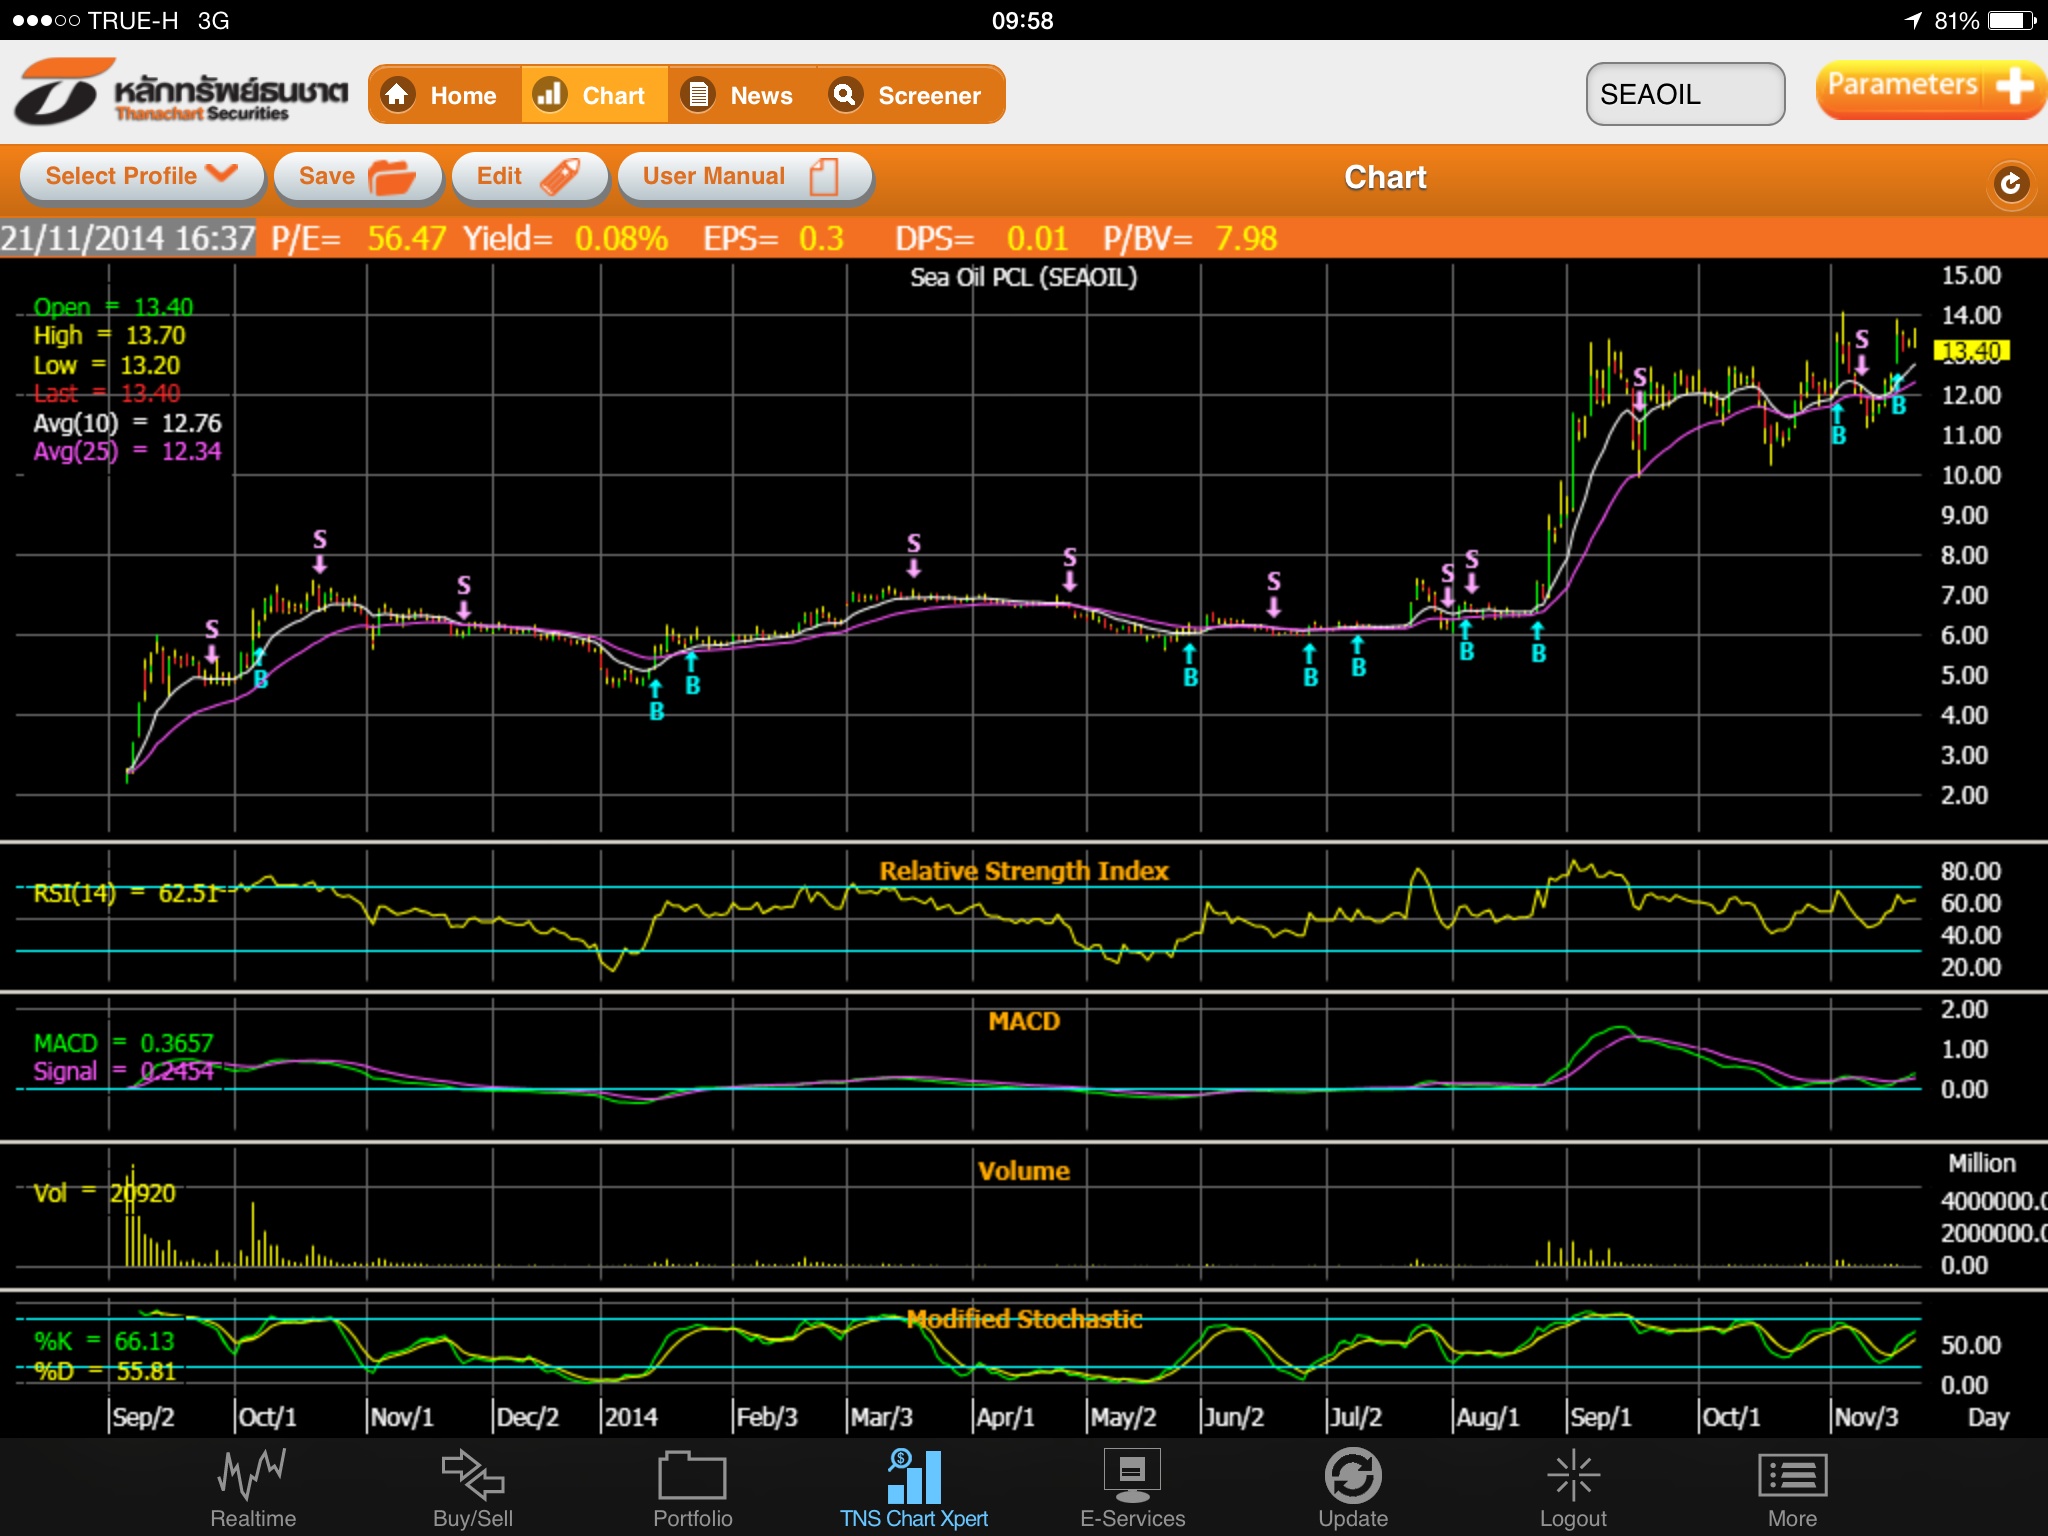Click the document icon on News tab
This screenshot has width=2048, height=1536.
pos(698,95)
